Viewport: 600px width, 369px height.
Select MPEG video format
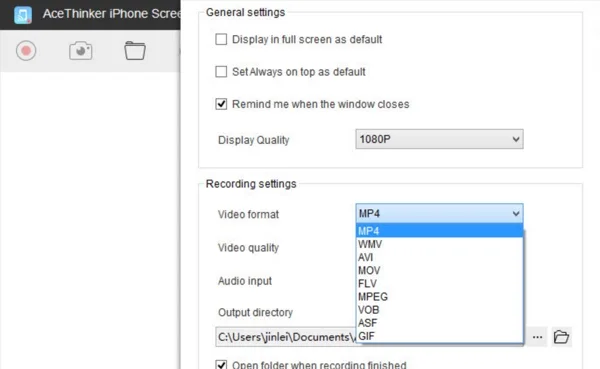point(439,297)
